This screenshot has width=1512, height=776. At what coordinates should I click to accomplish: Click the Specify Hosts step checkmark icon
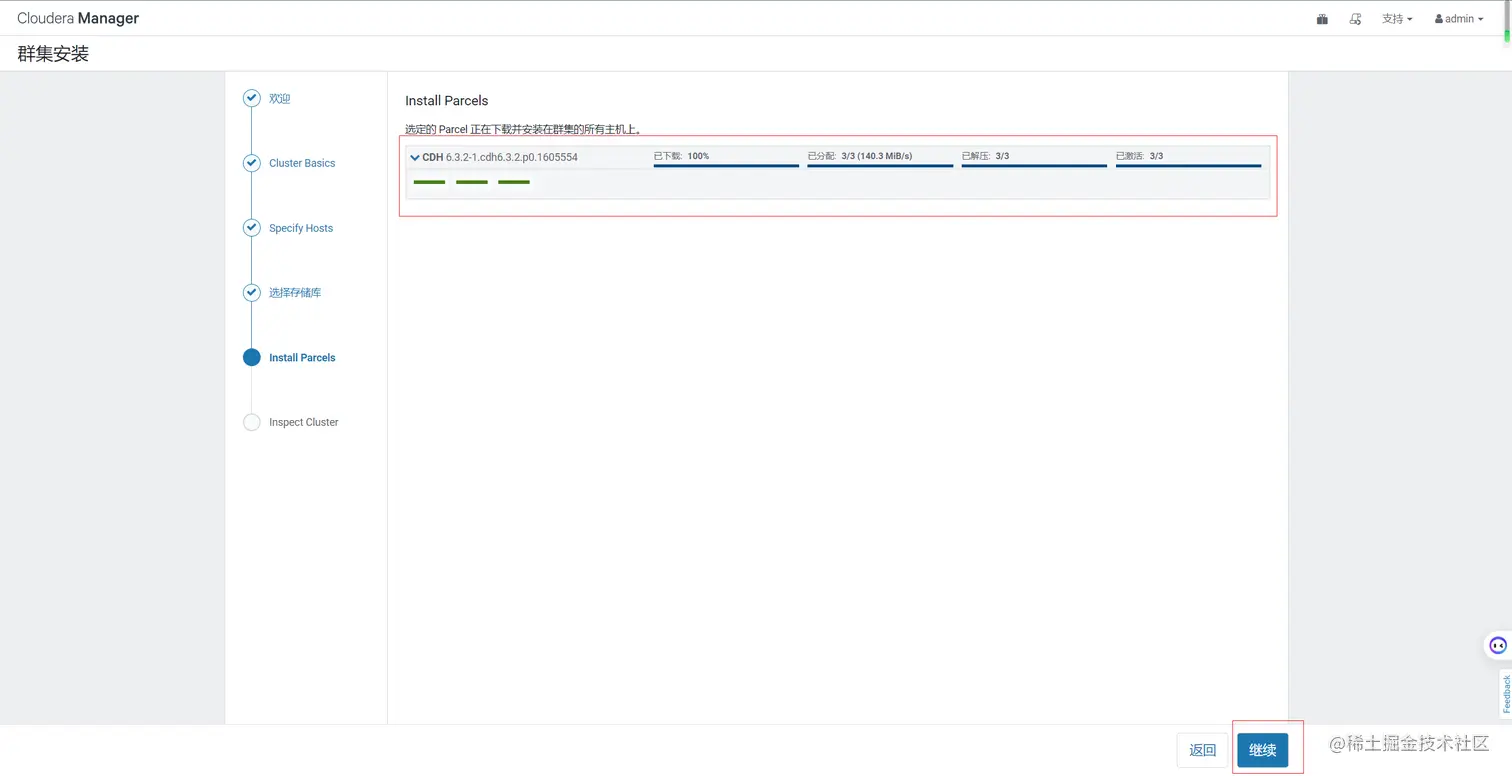coord(252,228)
